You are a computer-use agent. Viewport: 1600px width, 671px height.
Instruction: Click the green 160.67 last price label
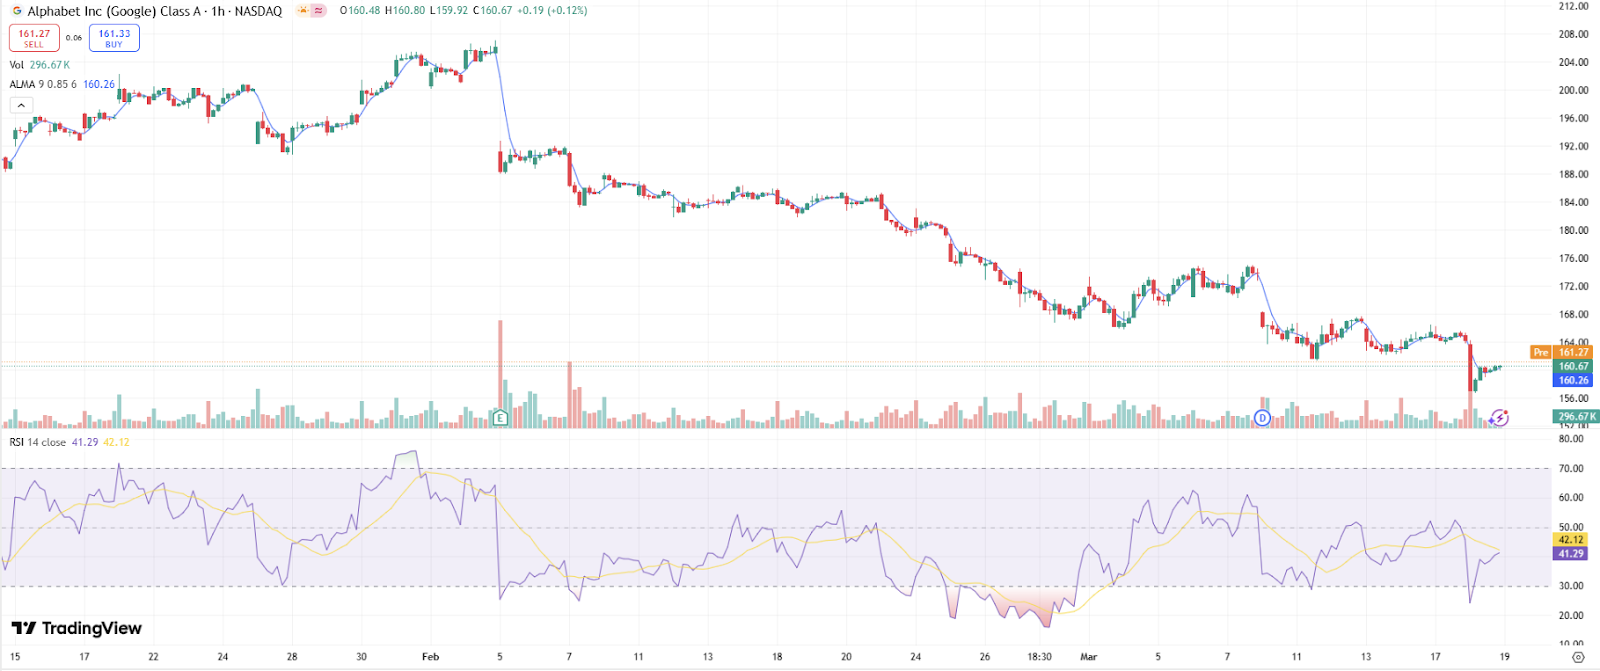click(1573, 366)
